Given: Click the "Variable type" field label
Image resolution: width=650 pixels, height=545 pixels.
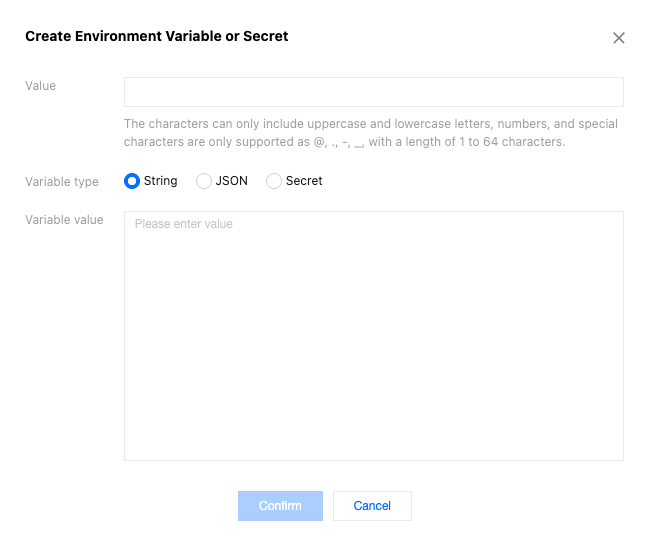Looking at the screenshot, I should [62, 182].
